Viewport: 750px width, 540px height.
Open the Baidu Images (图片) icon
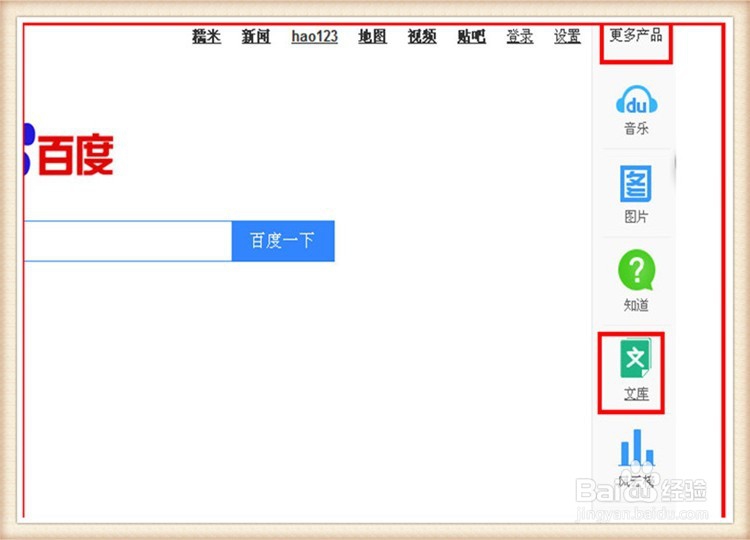pos(636,184)
